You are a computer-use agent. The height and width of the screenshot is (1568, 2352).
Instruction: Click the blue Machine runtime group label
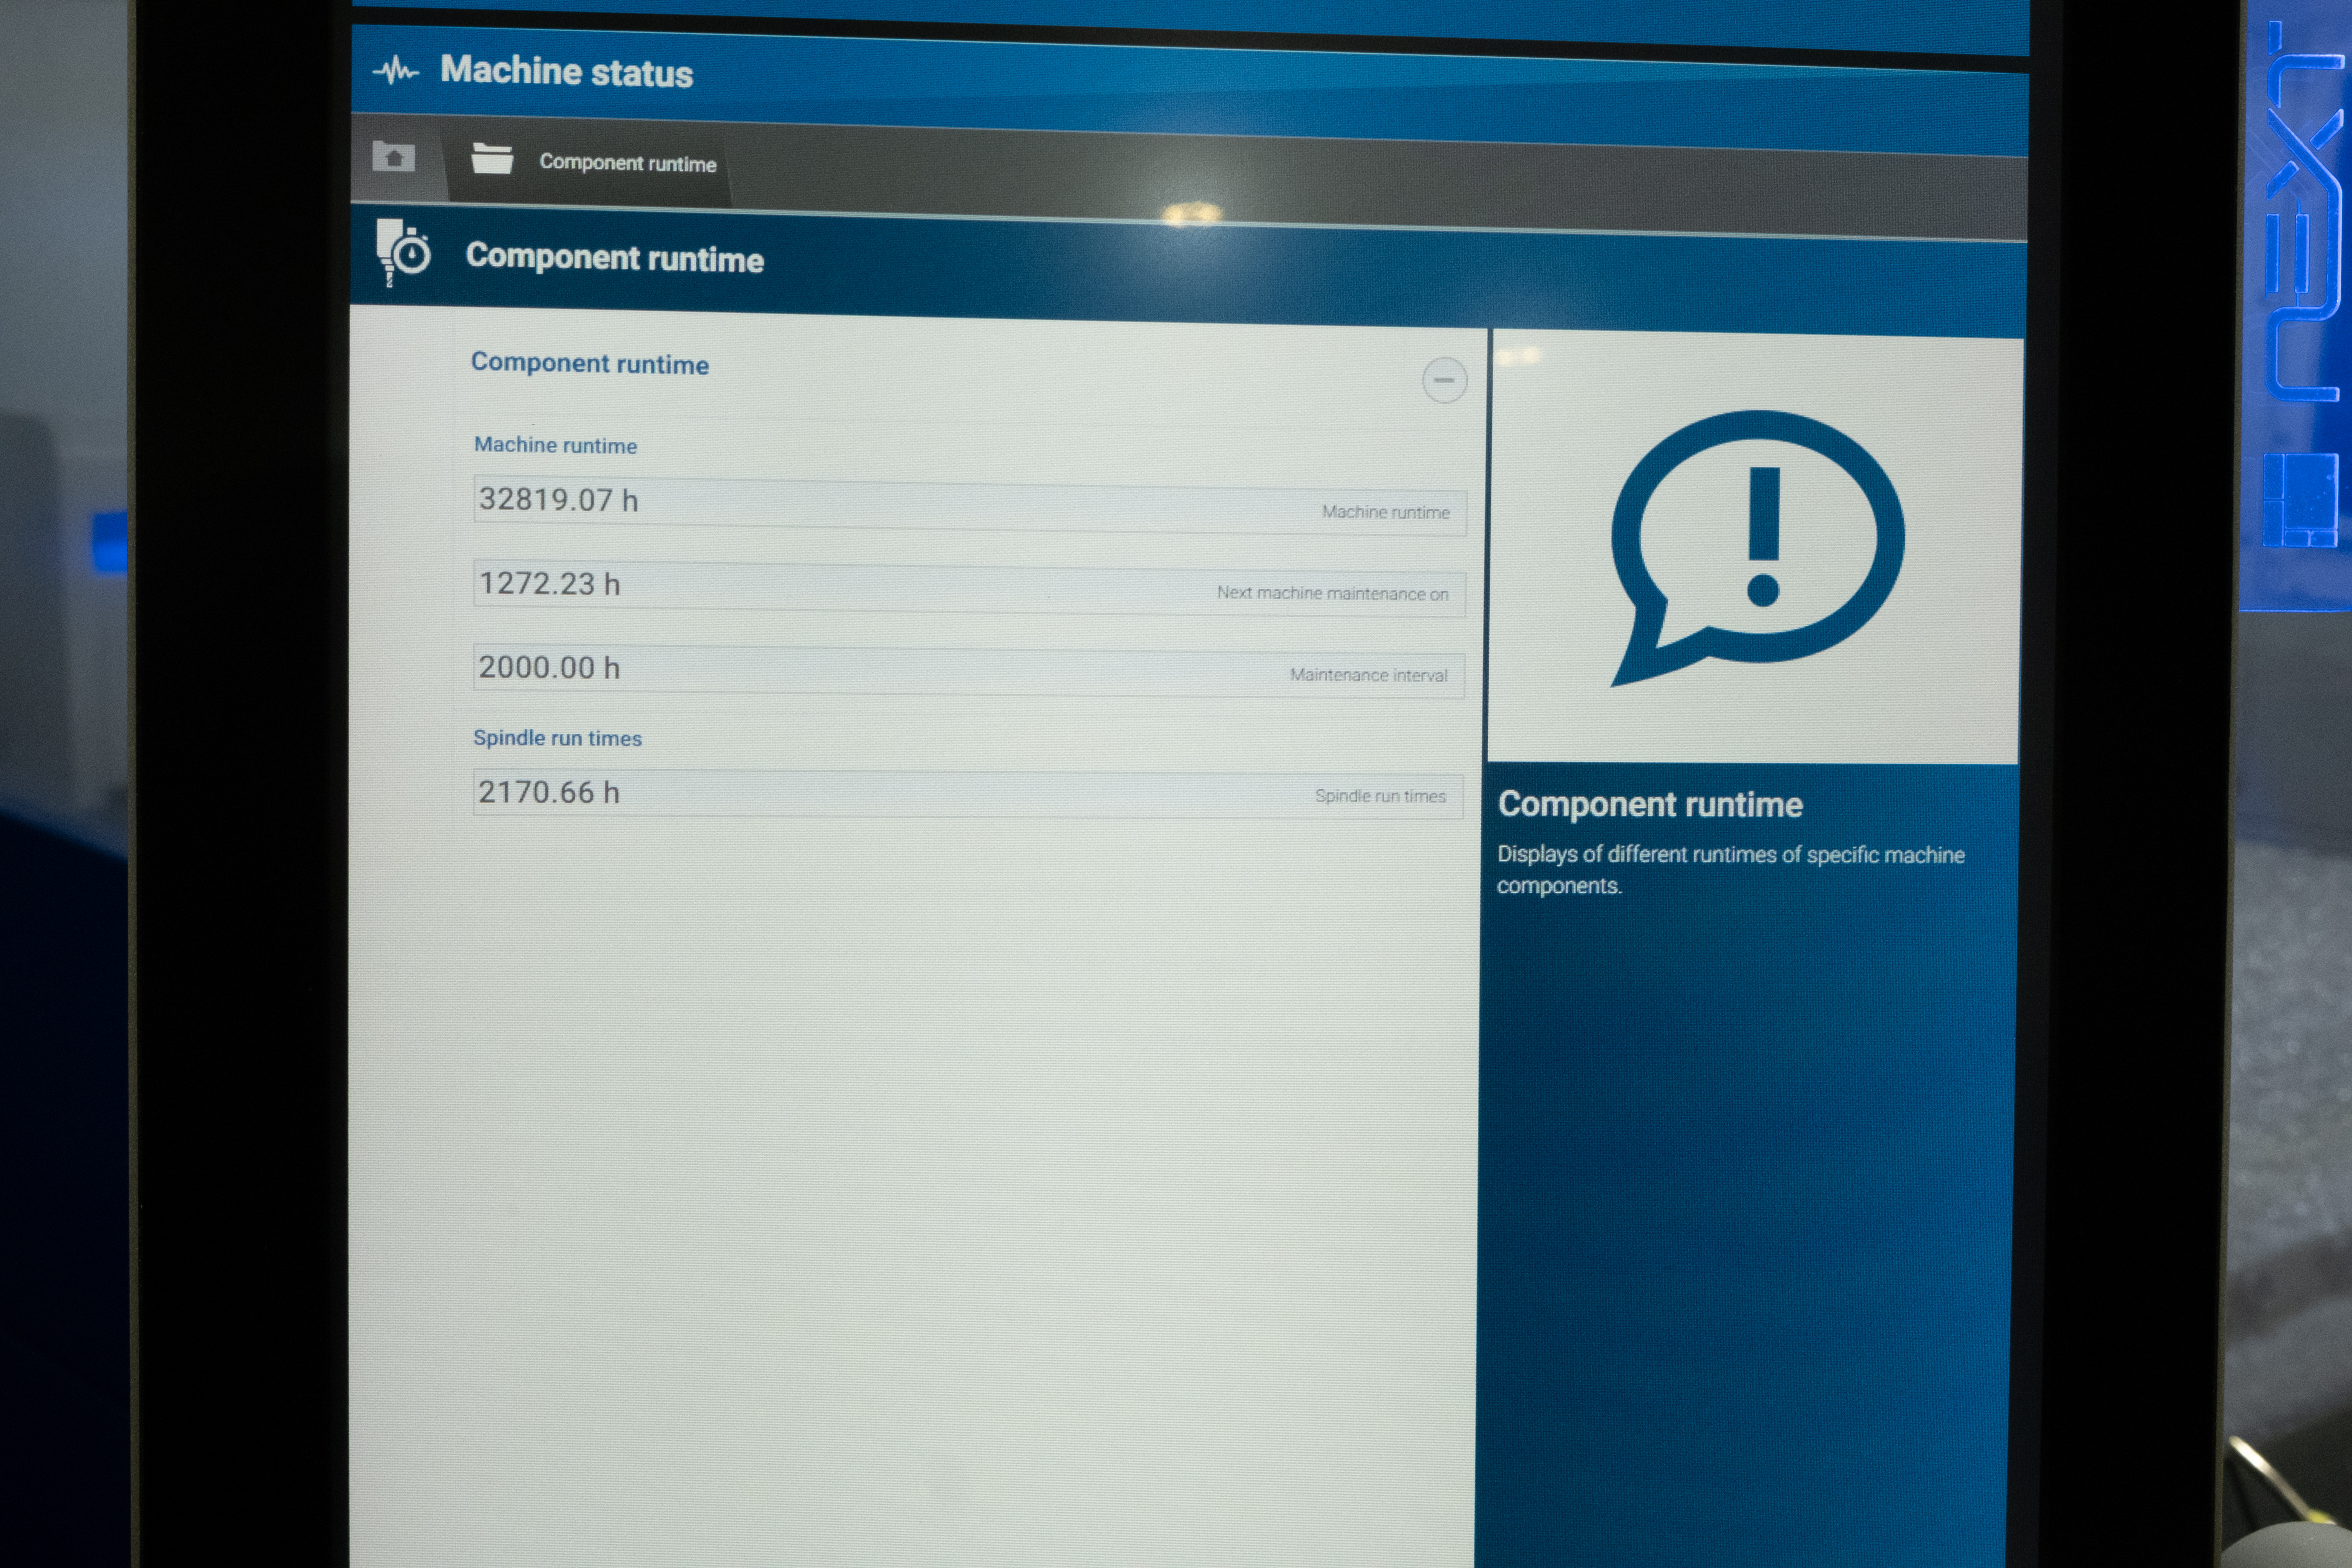(x=555, y=445)
